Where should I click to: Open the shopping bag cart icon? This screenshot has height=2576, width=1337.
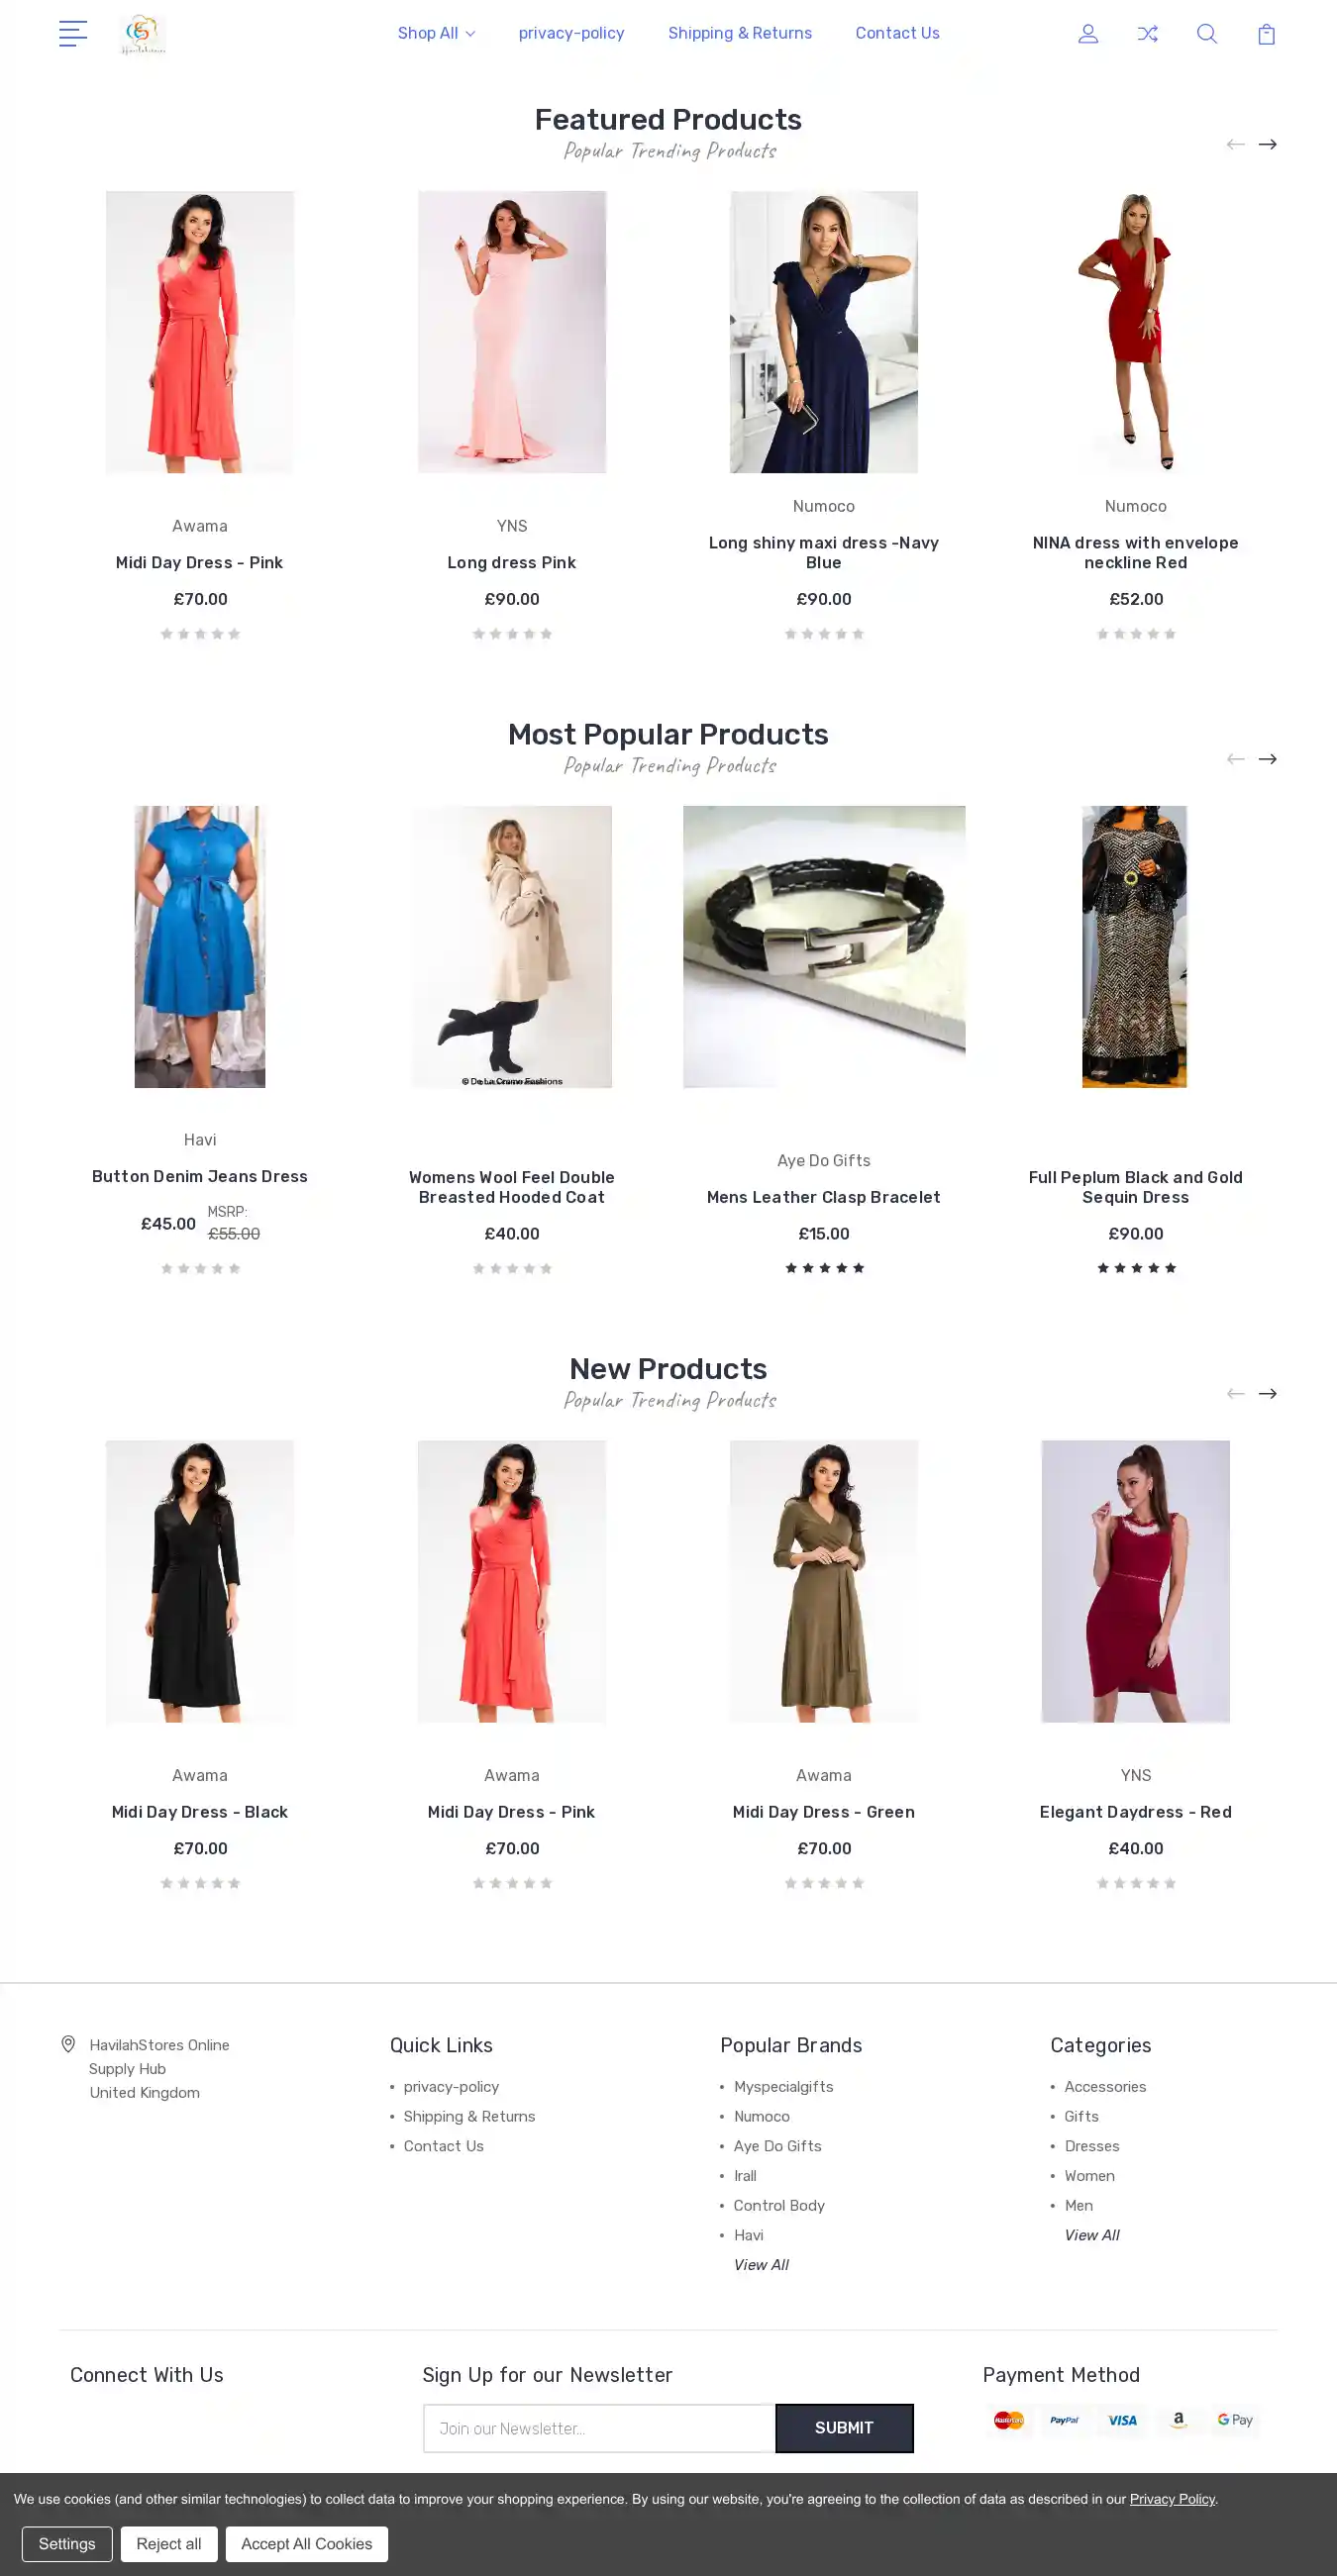point(1266,34)
